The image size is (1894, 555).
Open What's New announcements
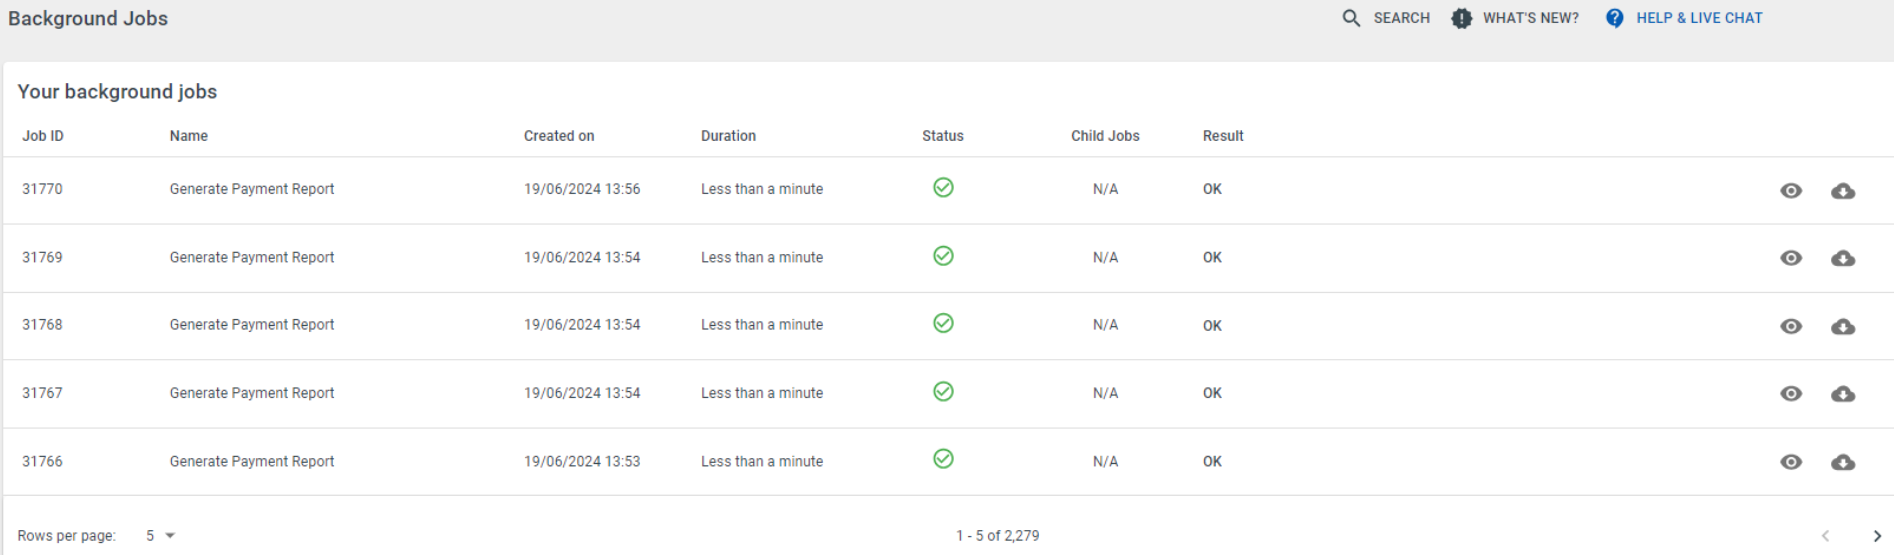click(1515, 18)
